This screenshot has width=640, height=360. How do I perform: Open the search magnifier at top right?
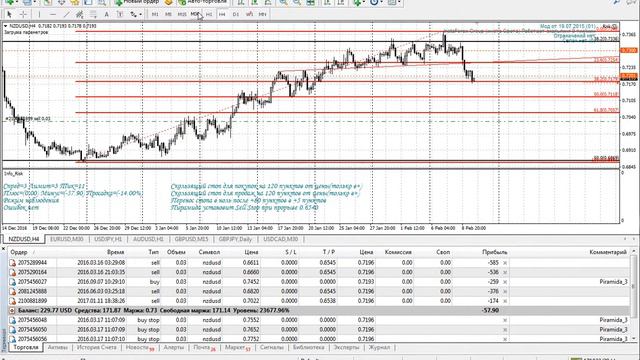click(x=617, y=2)
